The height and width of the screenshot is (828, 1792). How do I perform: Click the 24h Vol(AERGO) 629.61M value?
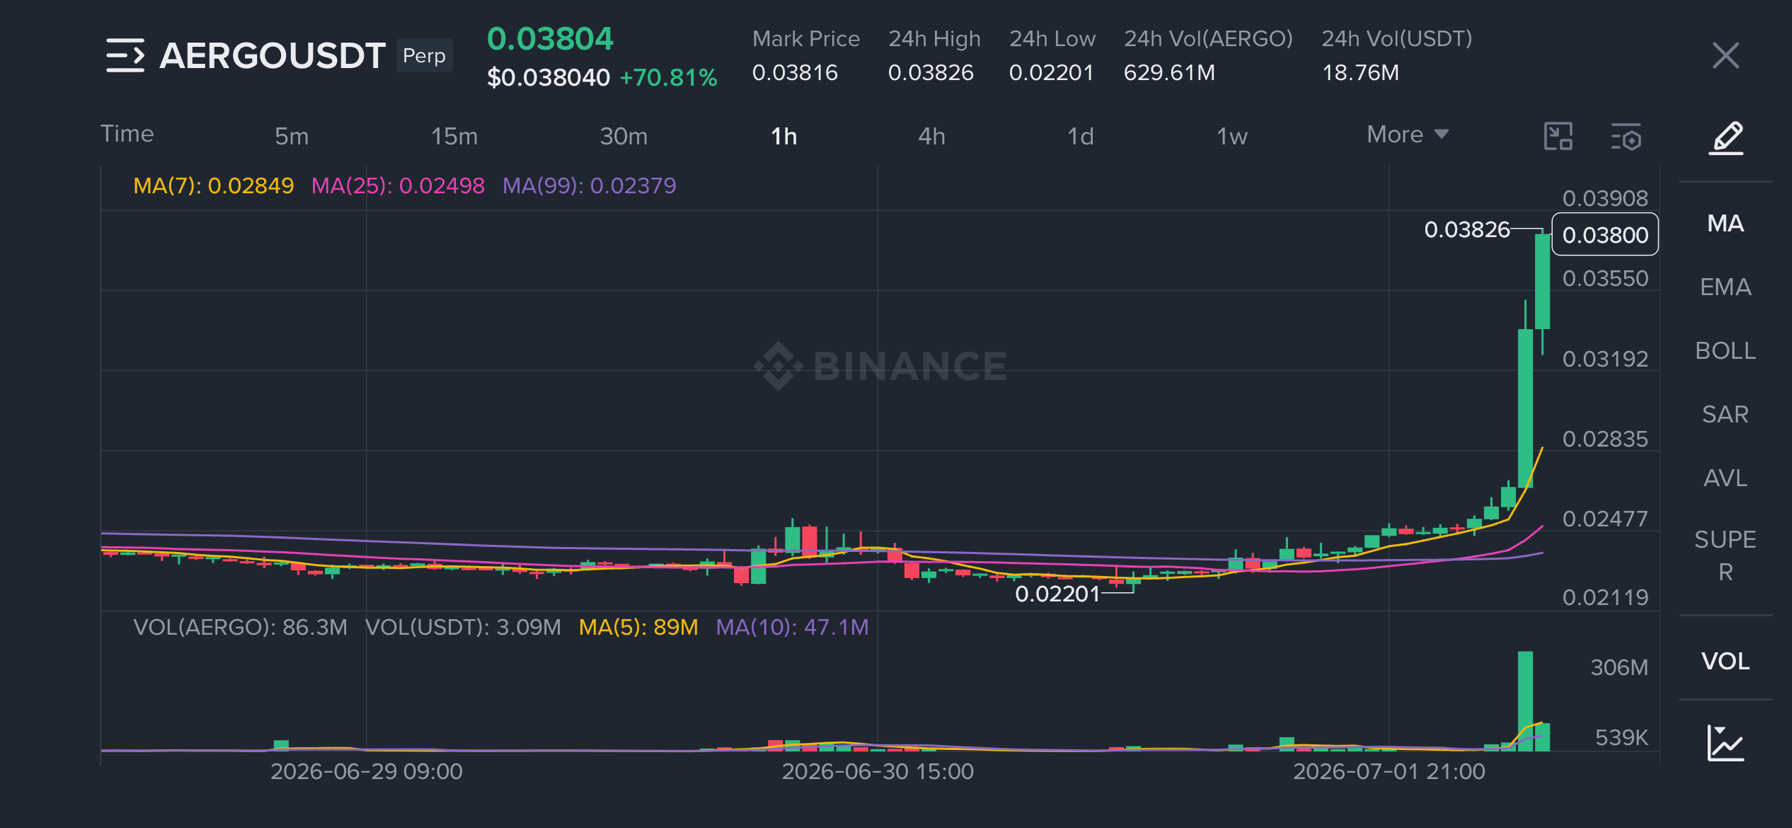(1169, 73)
